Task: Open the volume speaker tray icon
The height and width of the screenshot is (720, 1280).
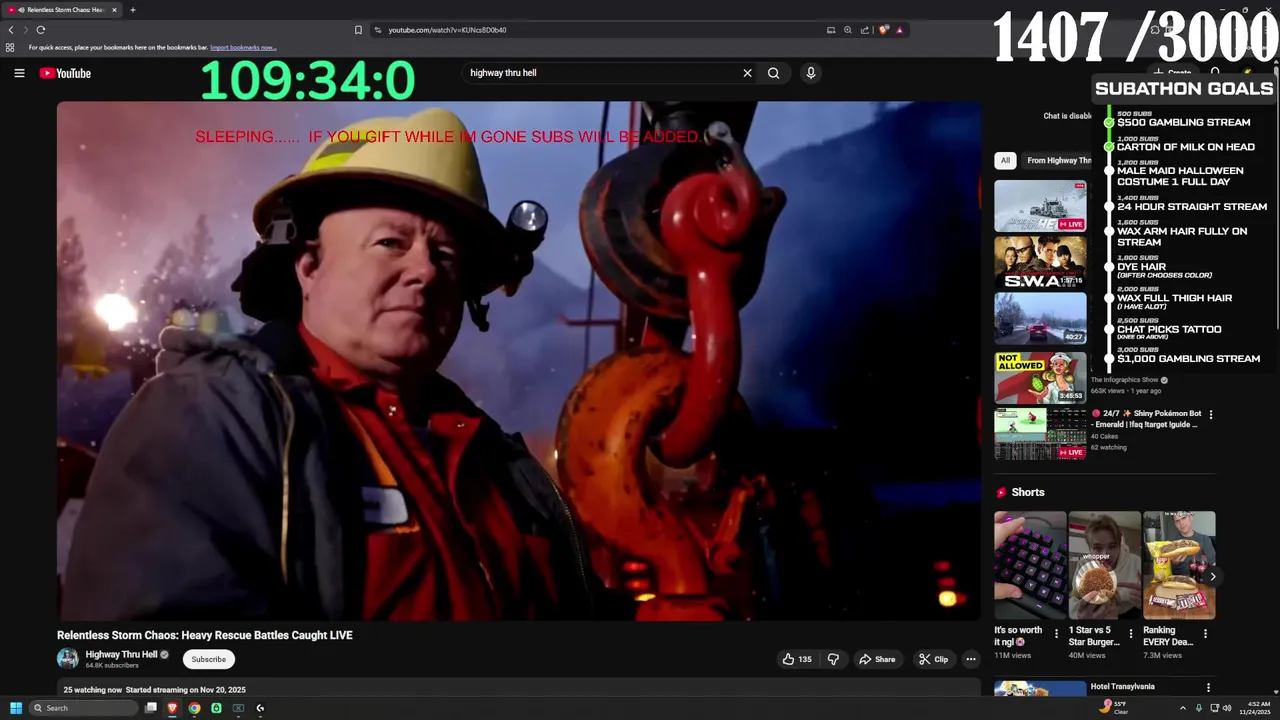Action: 1227,708
